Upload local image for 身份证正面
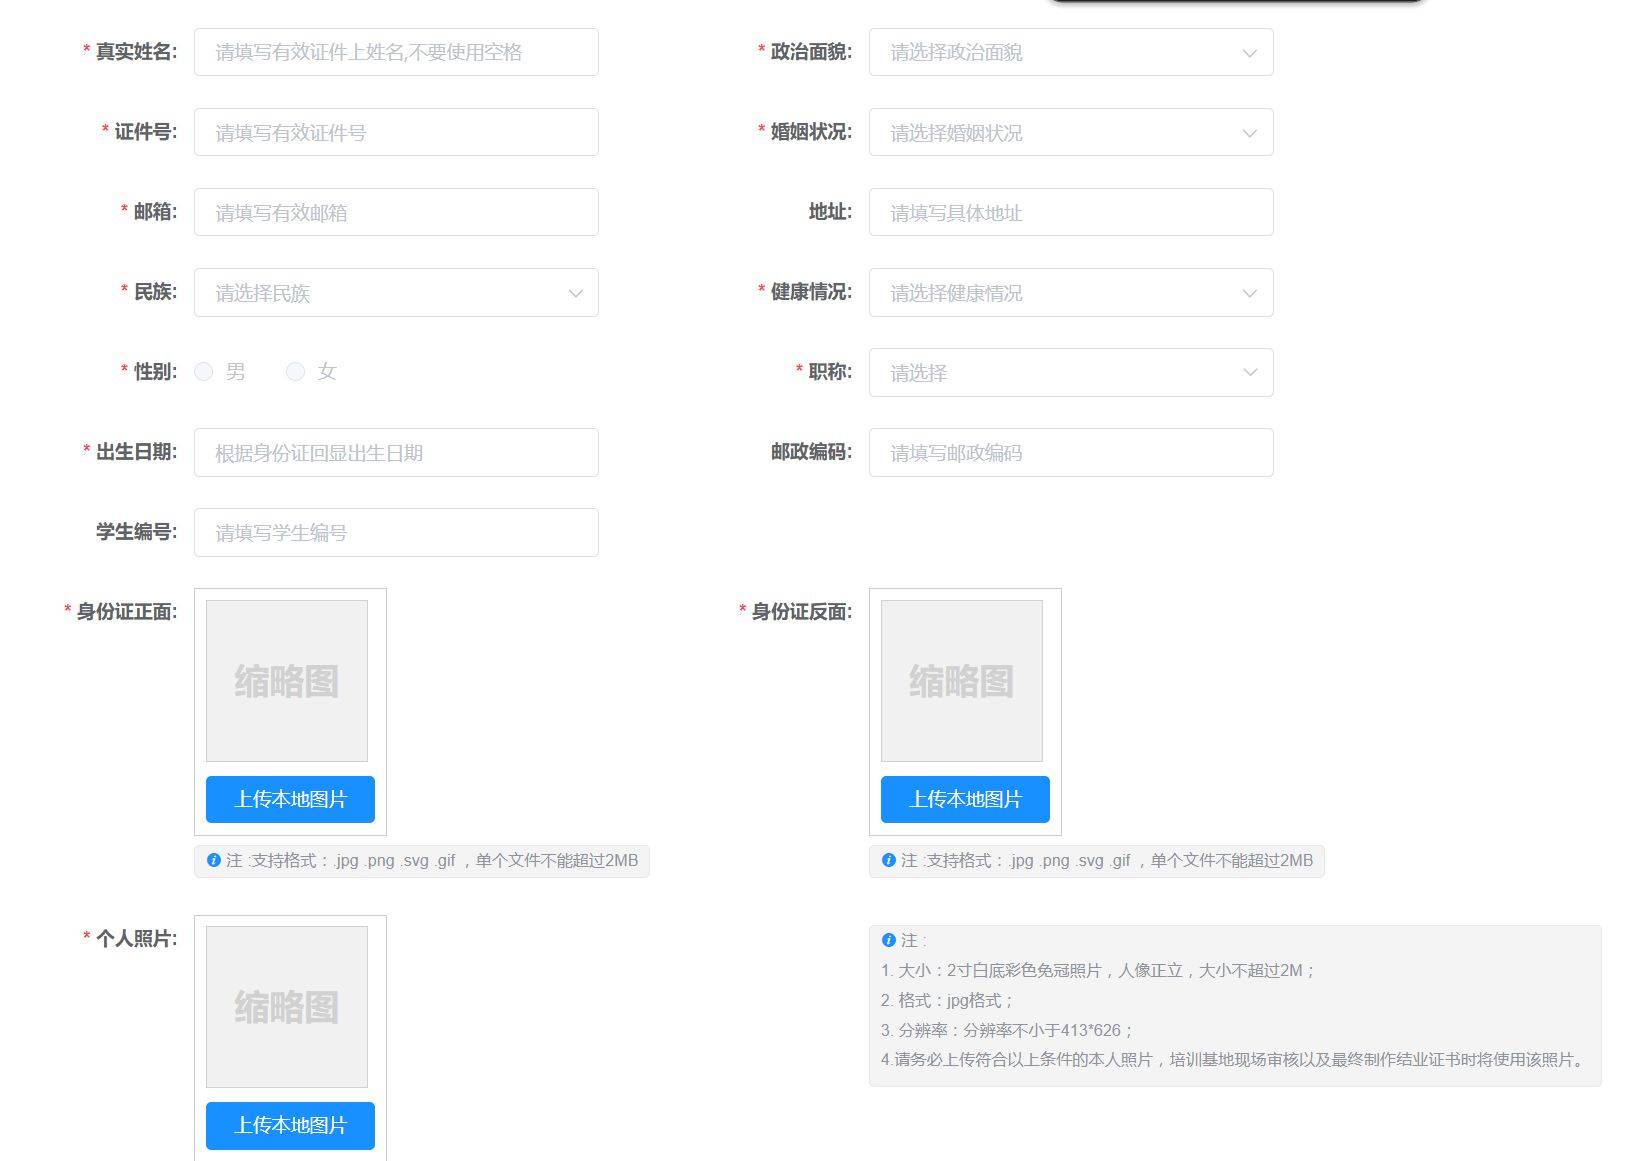The height and width of the screenshot is (1161, 1635). tap(290, 799)
